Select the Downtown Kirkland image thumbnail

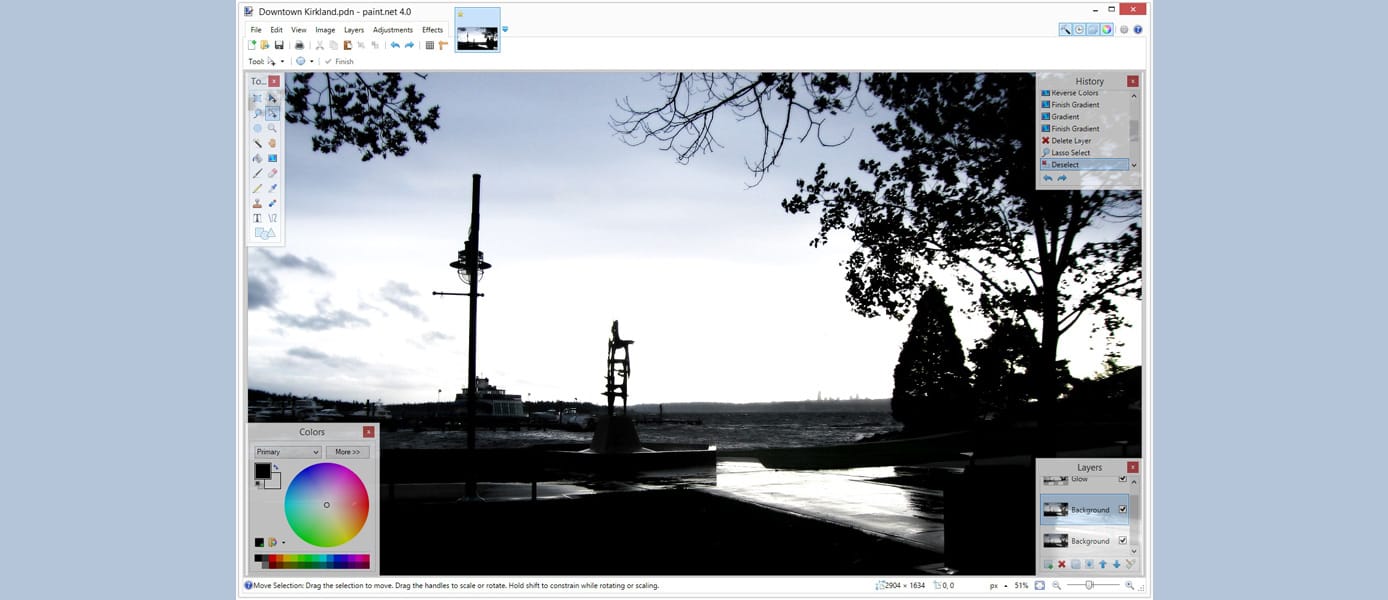477,30
